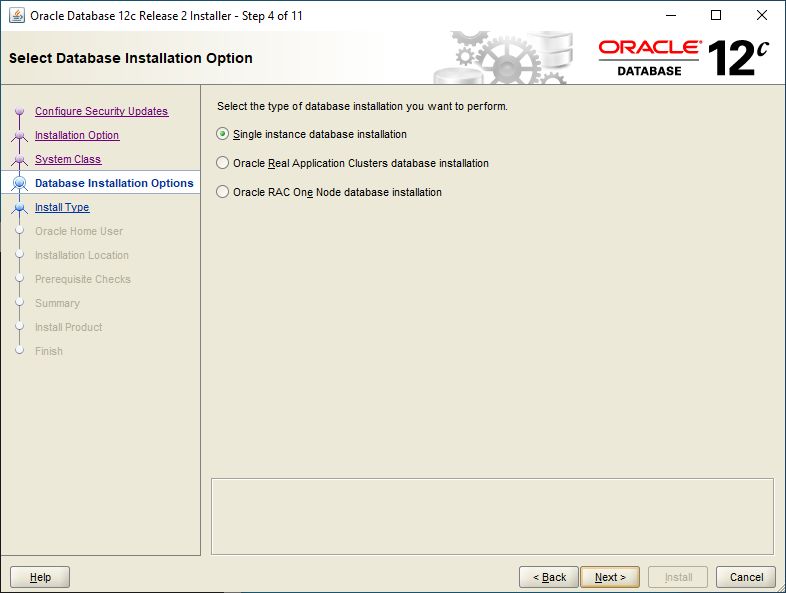Cancel the installer
The image size is (786, 593).
tap(746, 577)
